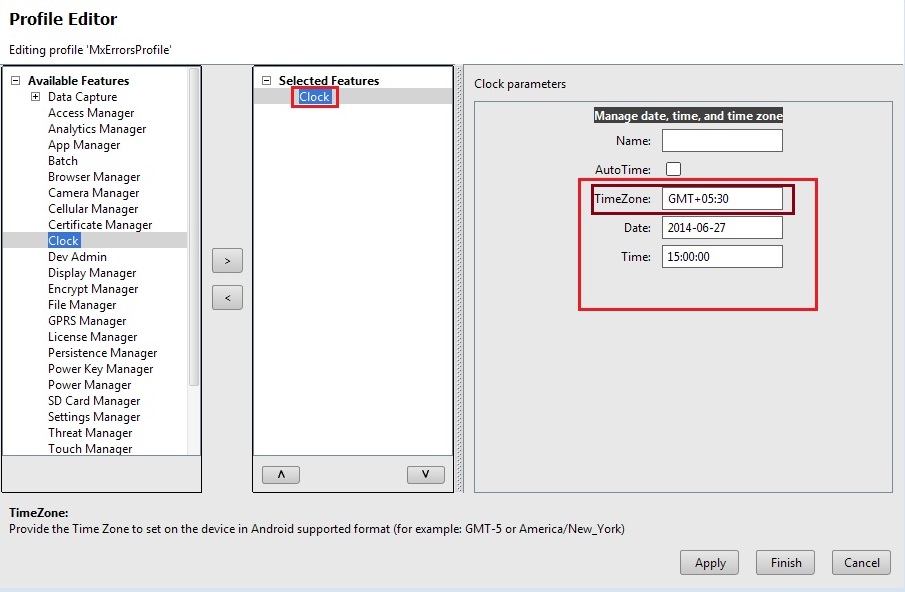
Task: Pick Threat Manager from available features
Action: coord(90,433)
